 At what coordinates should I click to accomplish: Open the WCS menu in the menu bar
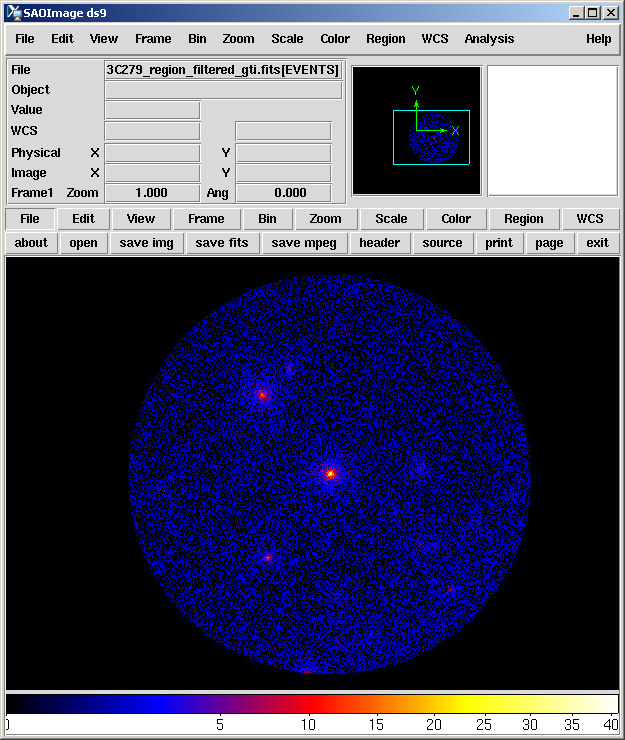click(x=435, y=39)
